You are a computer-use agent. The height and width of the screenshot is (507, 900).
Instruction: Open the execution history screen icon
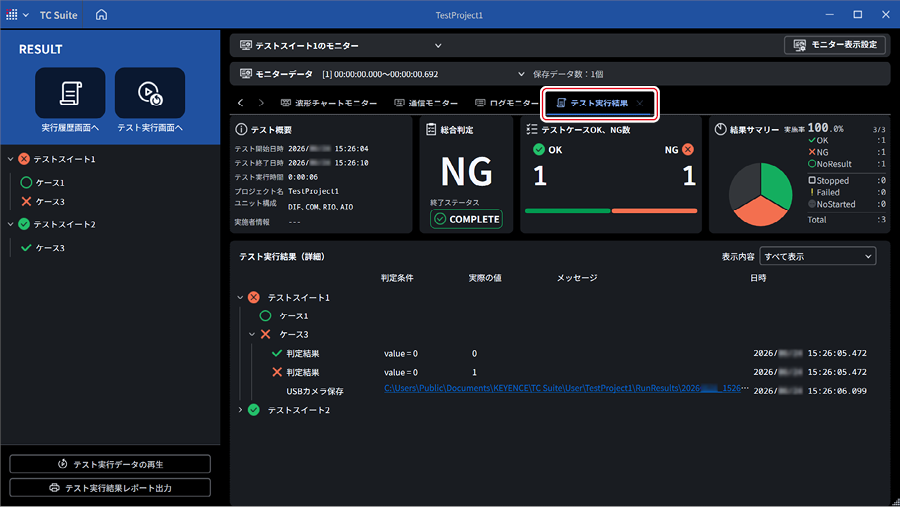point(70,93)
